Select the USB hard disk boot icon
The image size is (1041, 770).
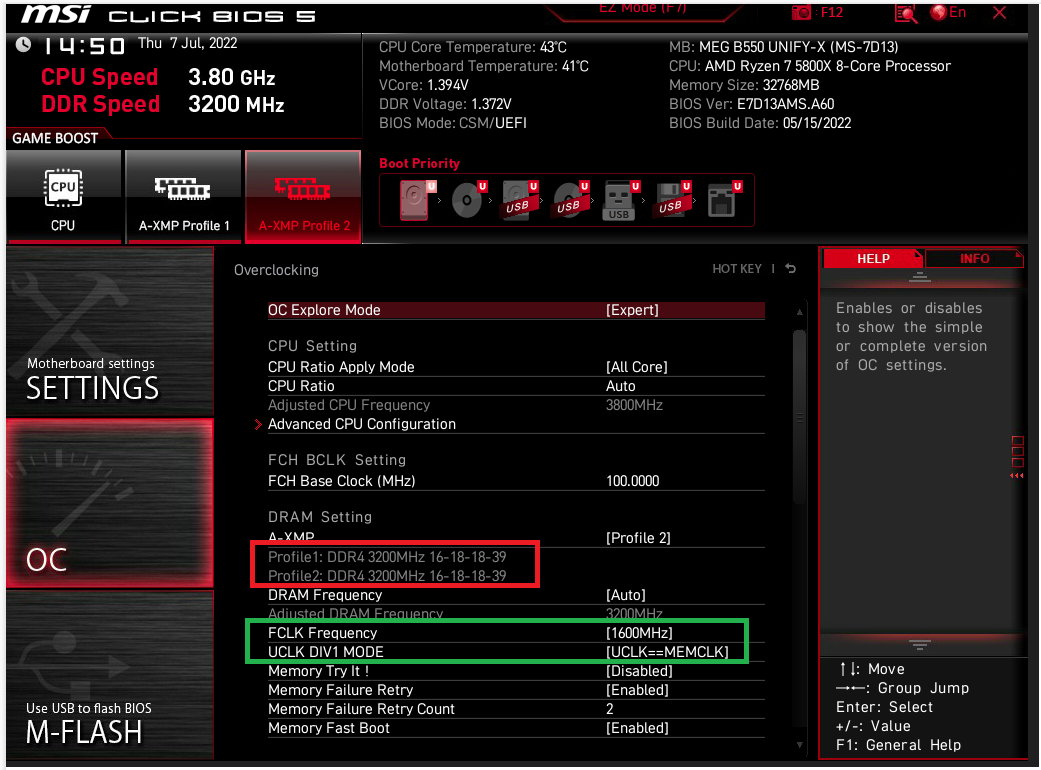[x=519, y=200]
